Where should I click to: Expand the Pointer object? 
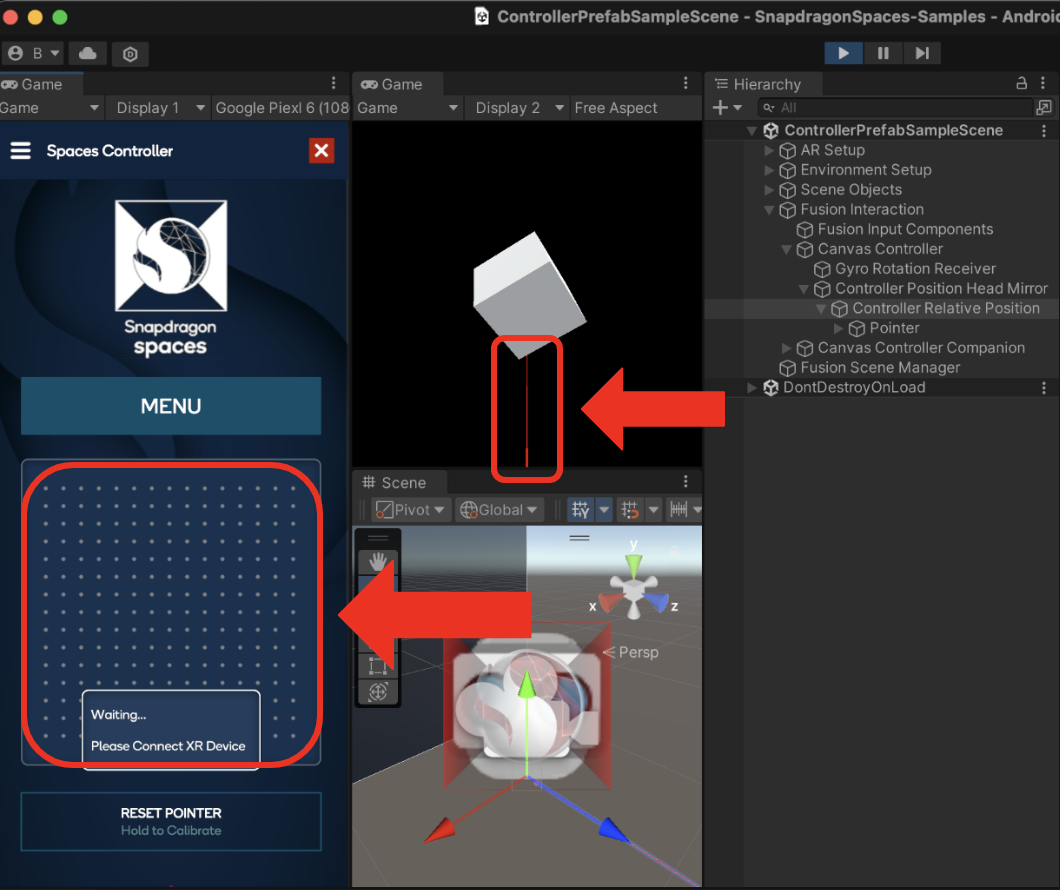[838, 328]
